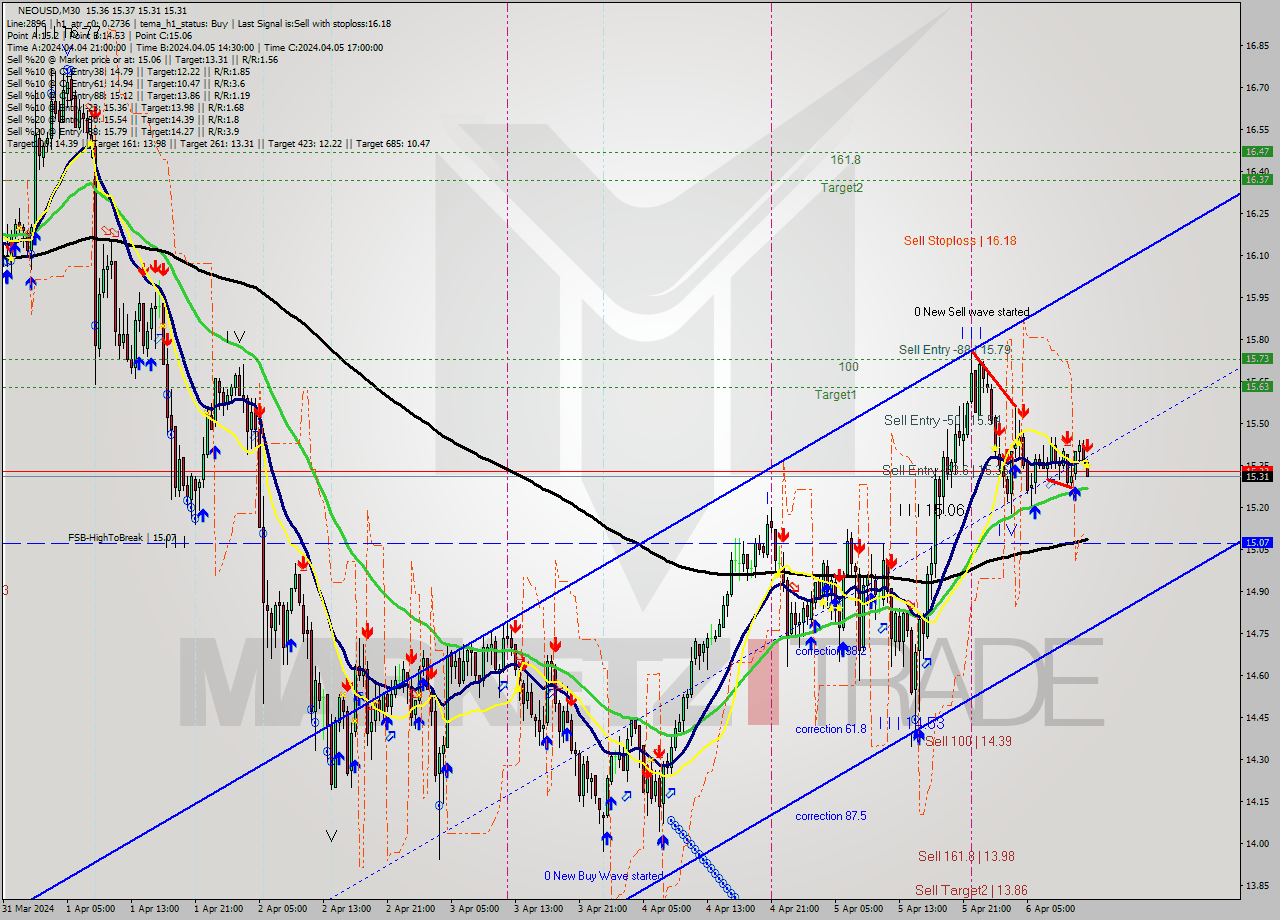Image resolution: width=1280 pixels, height=920 pixels.
Task: Click '0 New Sell wave started' annotation
Action: click(x=972, y=312)
